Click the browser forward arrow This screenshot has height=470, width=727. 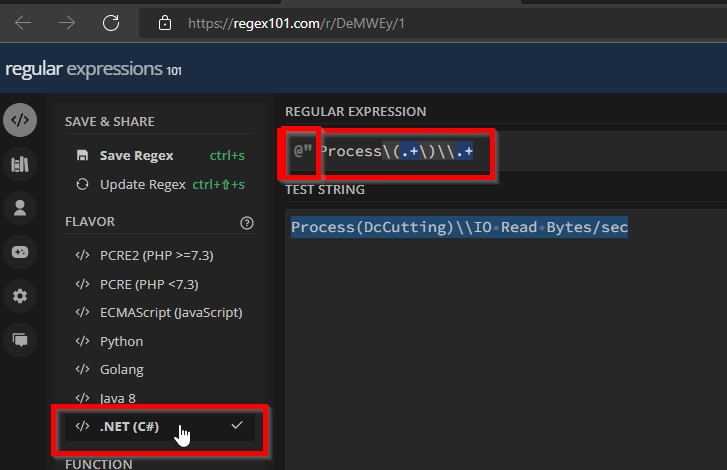click(67, 23)
